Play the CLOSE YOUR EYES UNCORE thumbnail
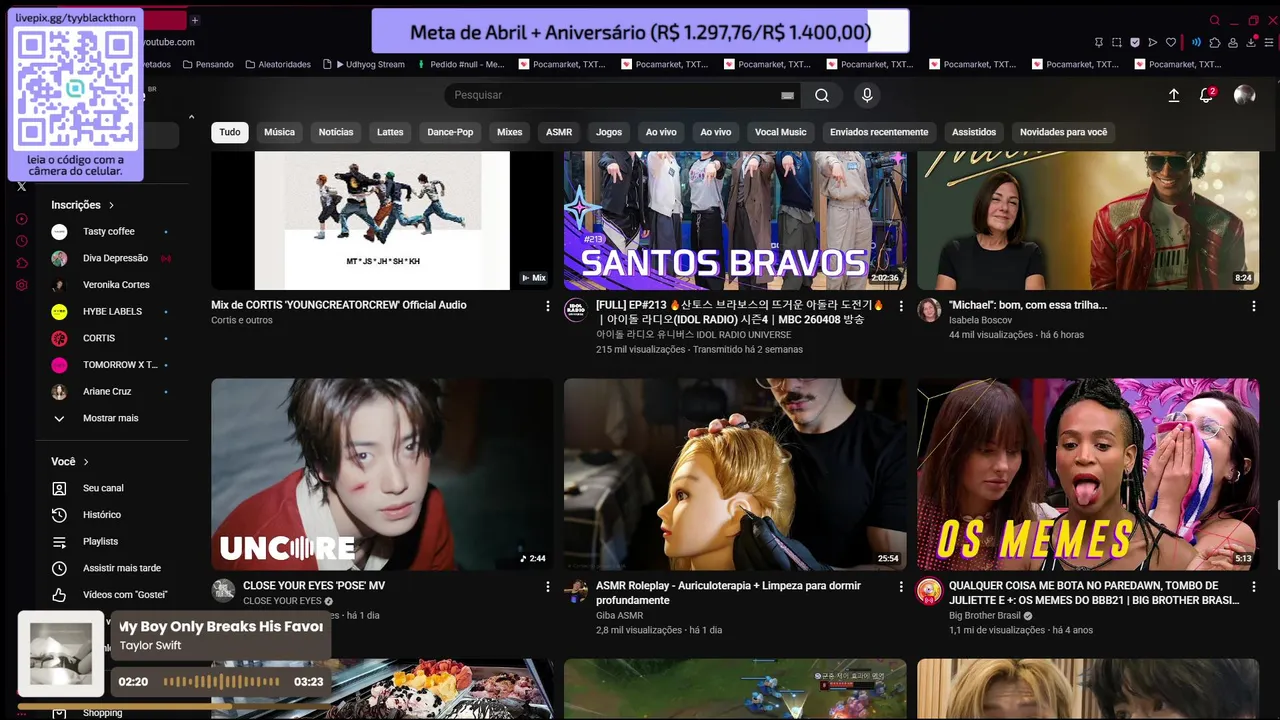Screen dimensions: 1280x720 pos(382,474)
